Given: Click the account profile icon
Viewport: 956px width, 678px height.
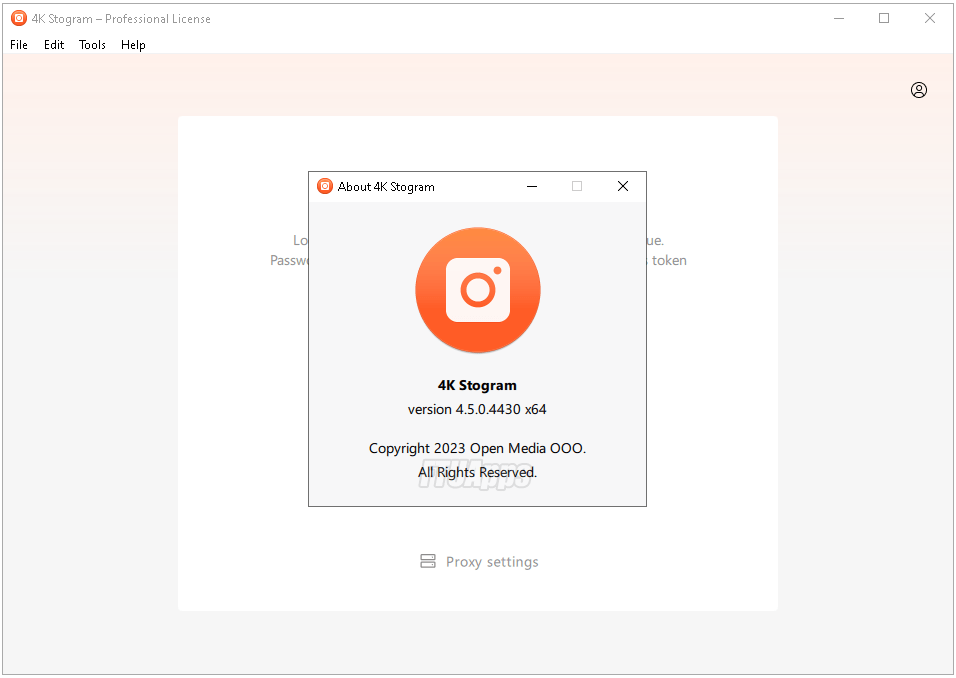Looking at the screenshot, I should pos(919,90).
